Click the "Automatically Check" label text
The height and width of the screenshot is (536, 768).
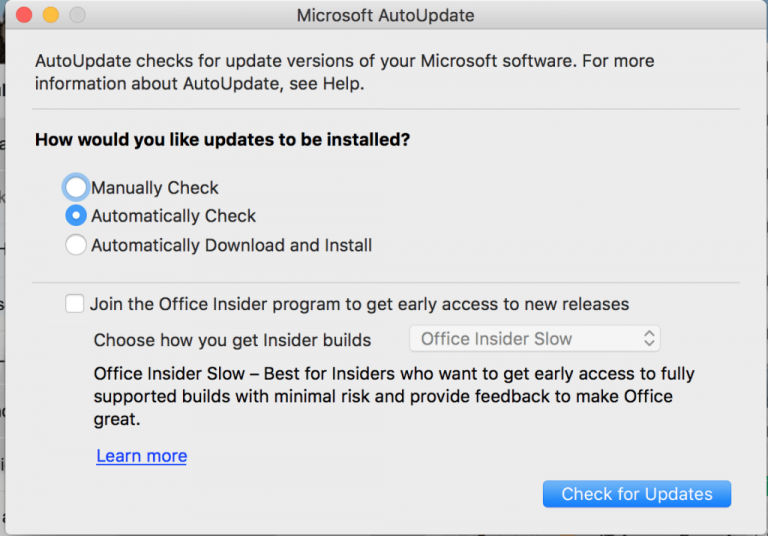[174, 216]
